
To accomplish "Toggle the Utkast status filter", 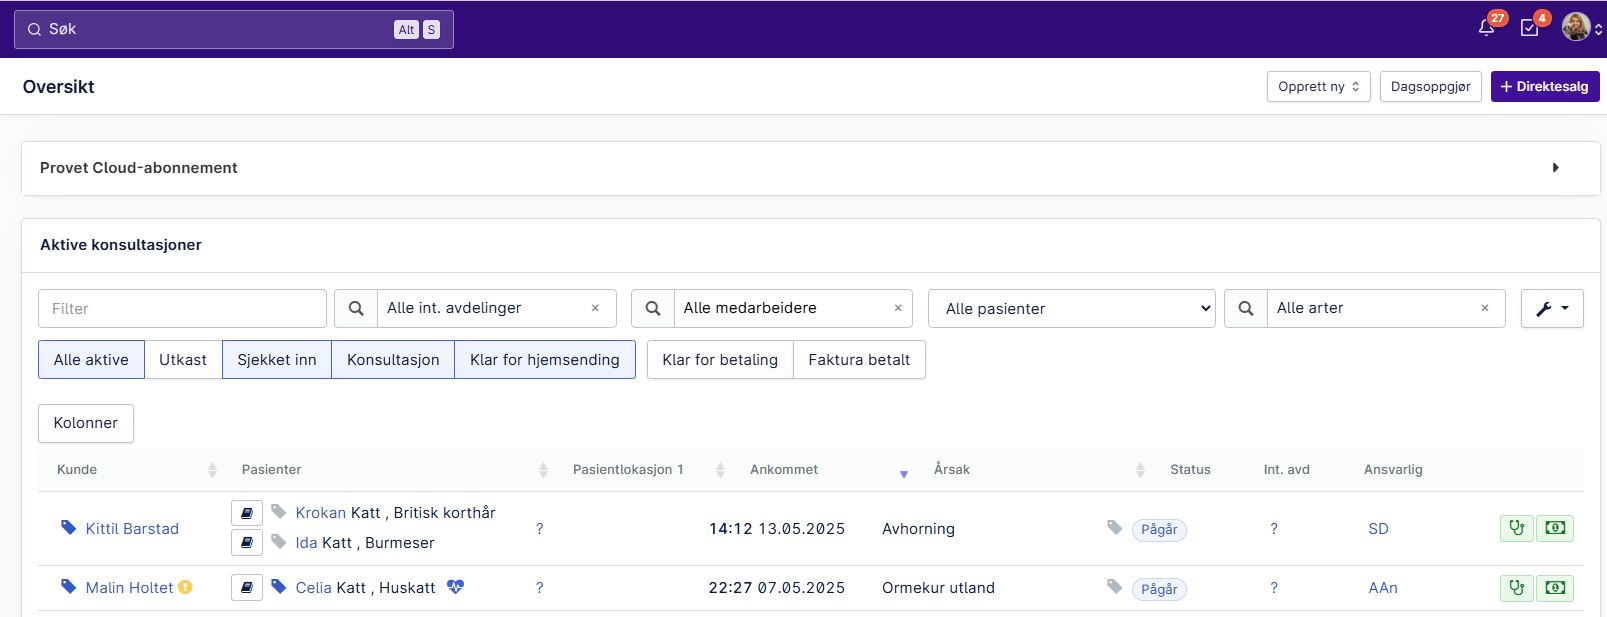I will point(183,360).
